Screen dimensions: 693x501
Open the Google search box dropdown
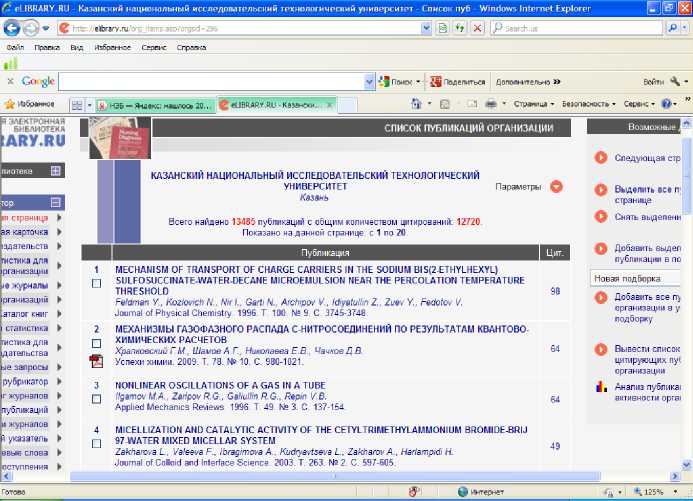[x=369, y=82]
